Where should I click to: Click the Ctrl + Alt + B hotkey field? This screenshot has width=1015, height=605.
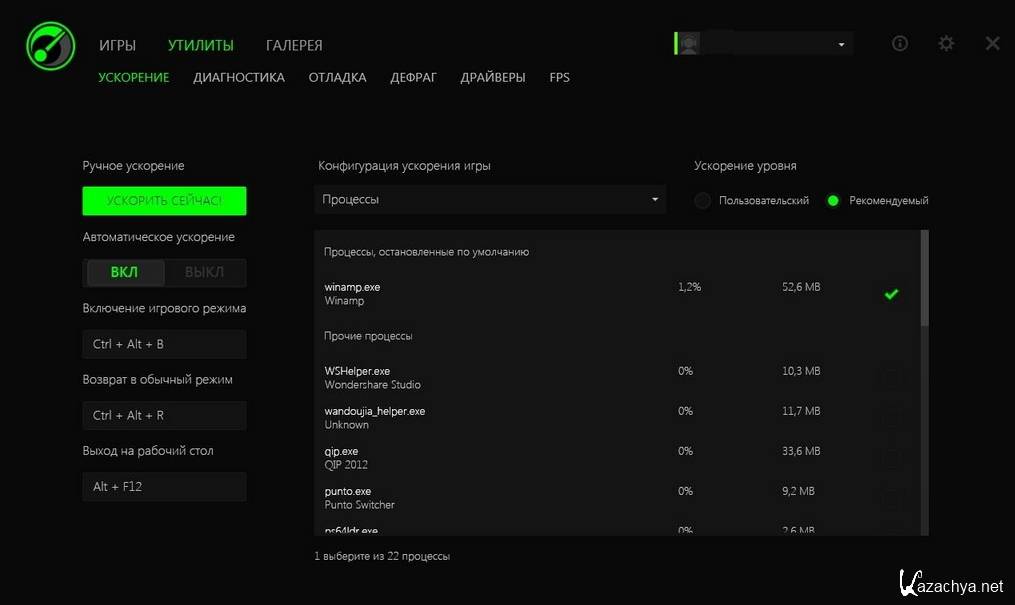point(164,345)
